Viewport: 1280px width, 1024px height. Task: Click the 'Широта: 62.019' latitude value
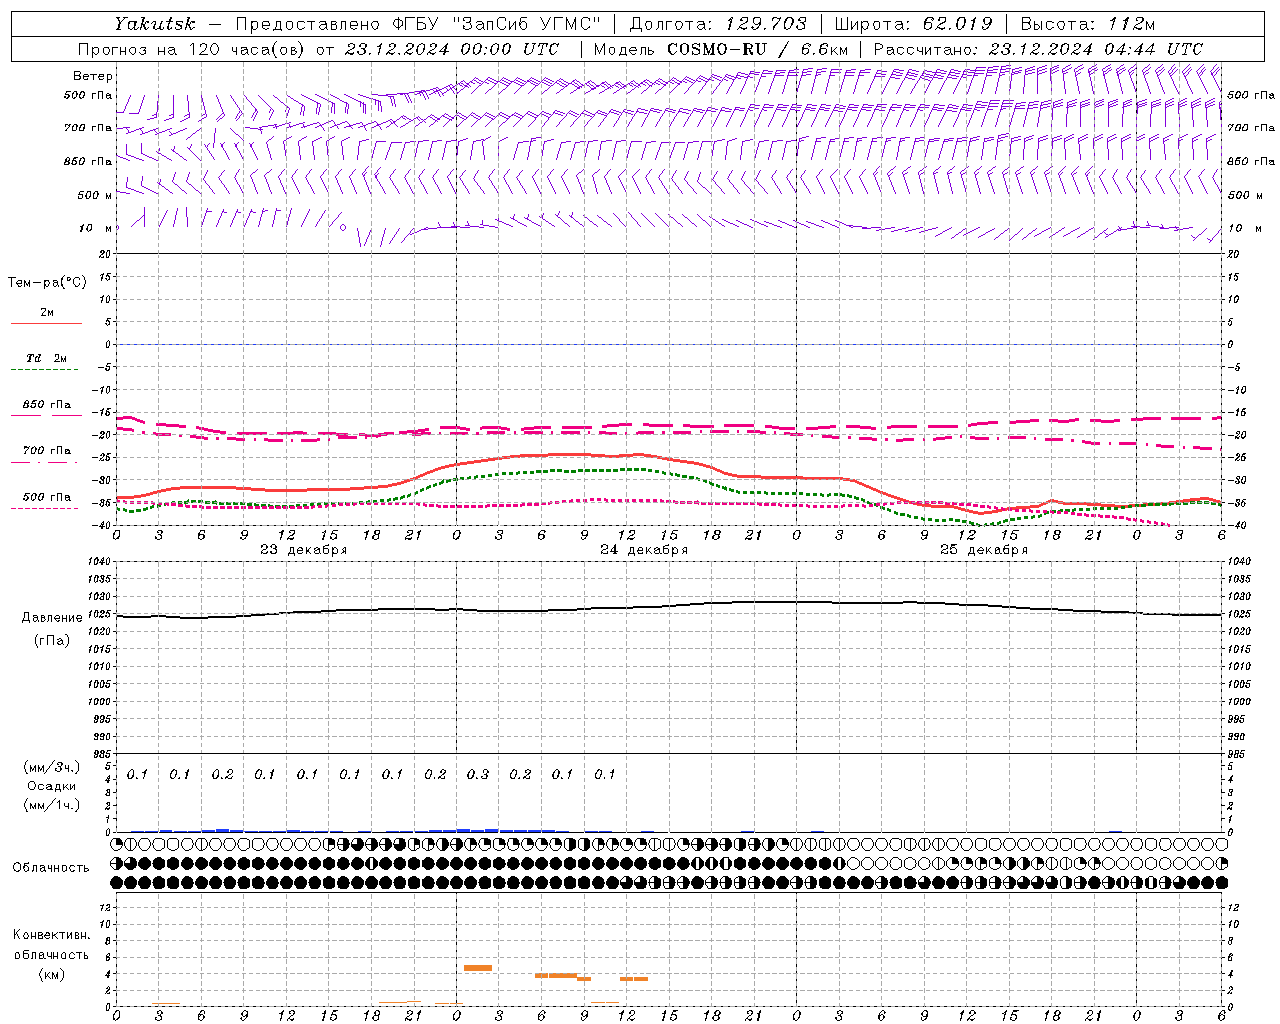(x=913, y=24)
